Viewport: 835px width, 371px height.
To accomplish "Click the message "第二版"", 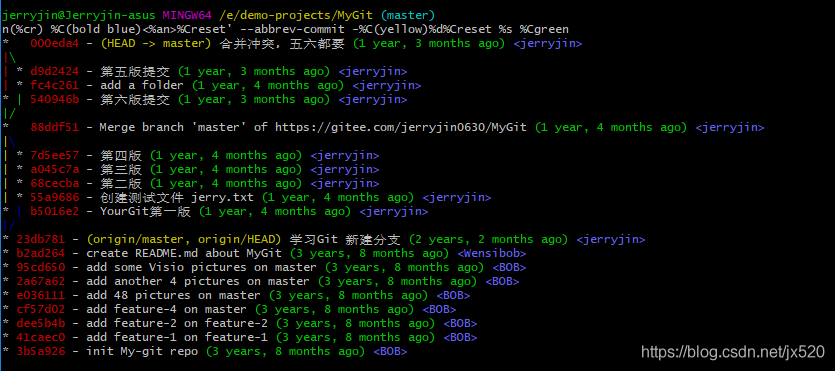I will [121, 184].
